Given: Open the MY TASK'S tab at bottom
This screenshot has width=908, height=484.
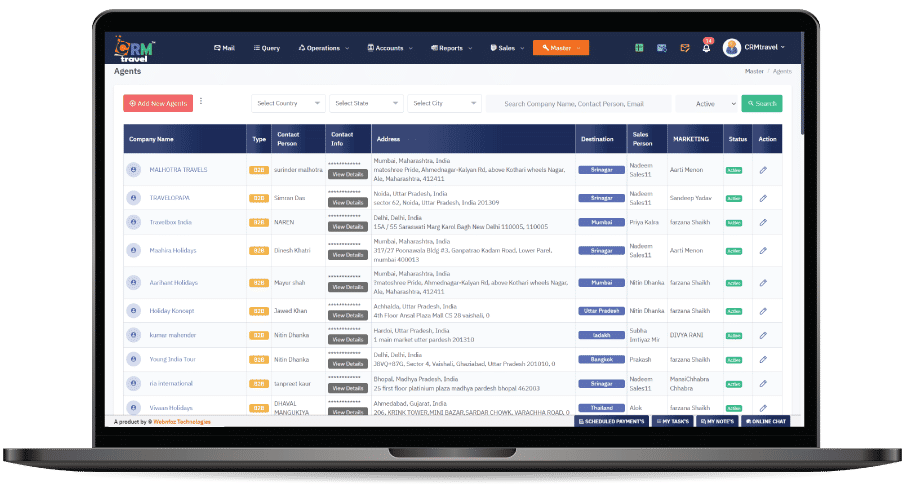Looking at the screenshot, I should [673, 421].
